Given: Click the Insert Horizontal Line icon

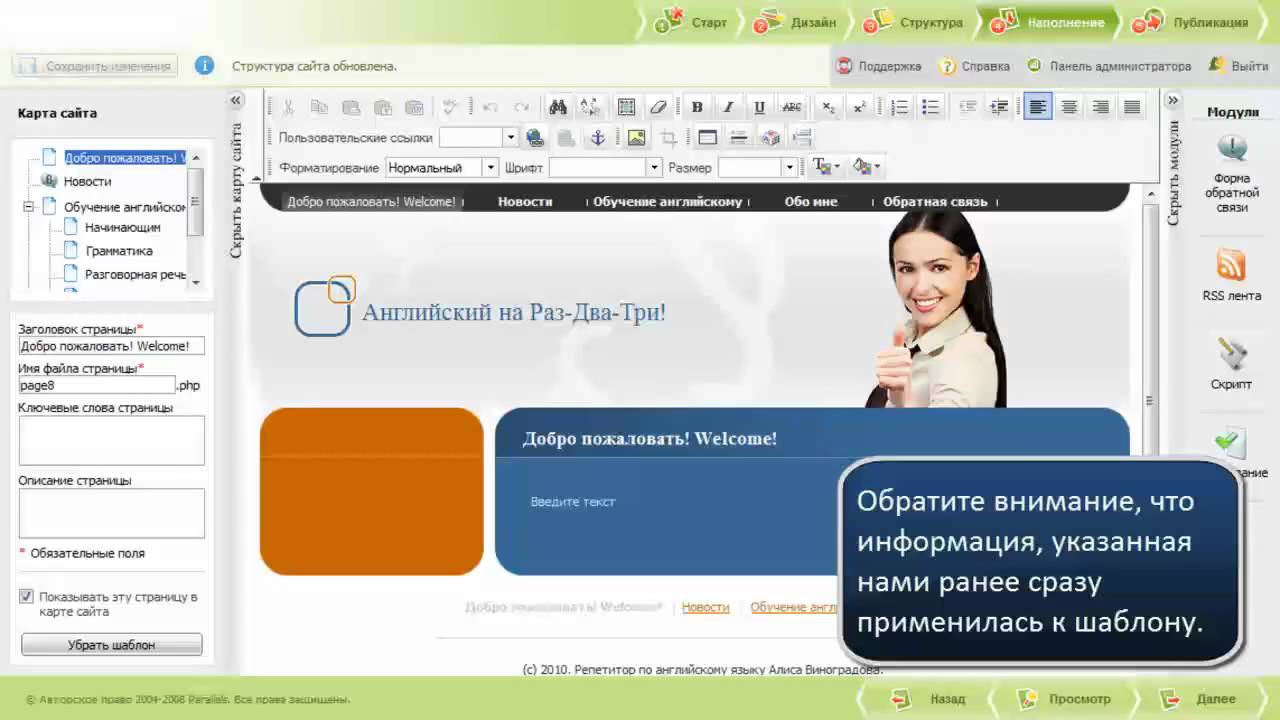Looking at the screenshot, I should (x=738, y=138).
